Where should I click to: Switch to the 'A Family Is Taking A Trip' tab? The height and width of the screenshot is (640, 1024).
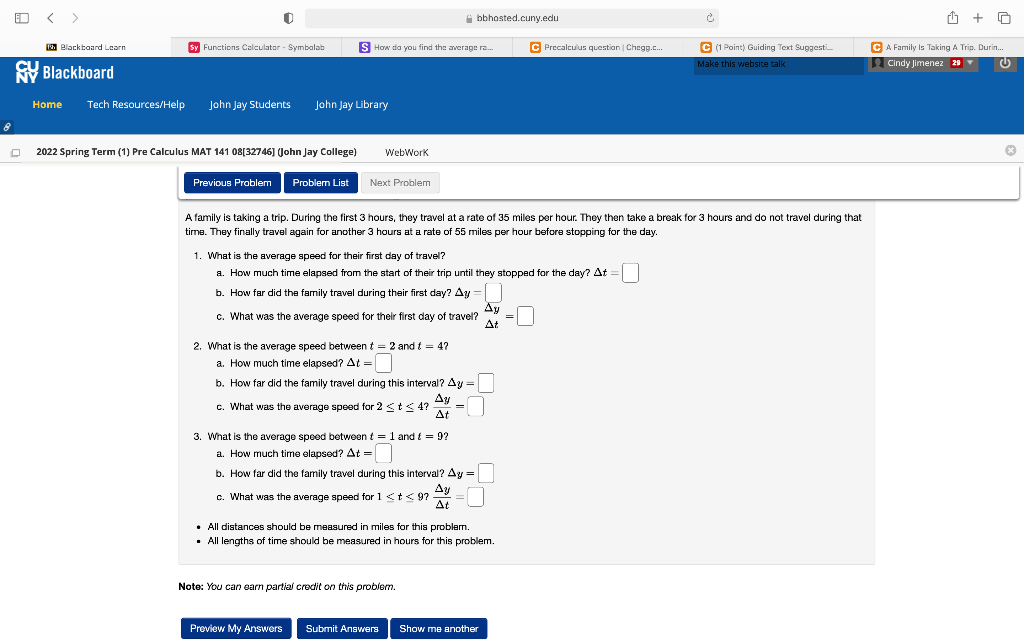pyautogui.click(x=938, y=47)
